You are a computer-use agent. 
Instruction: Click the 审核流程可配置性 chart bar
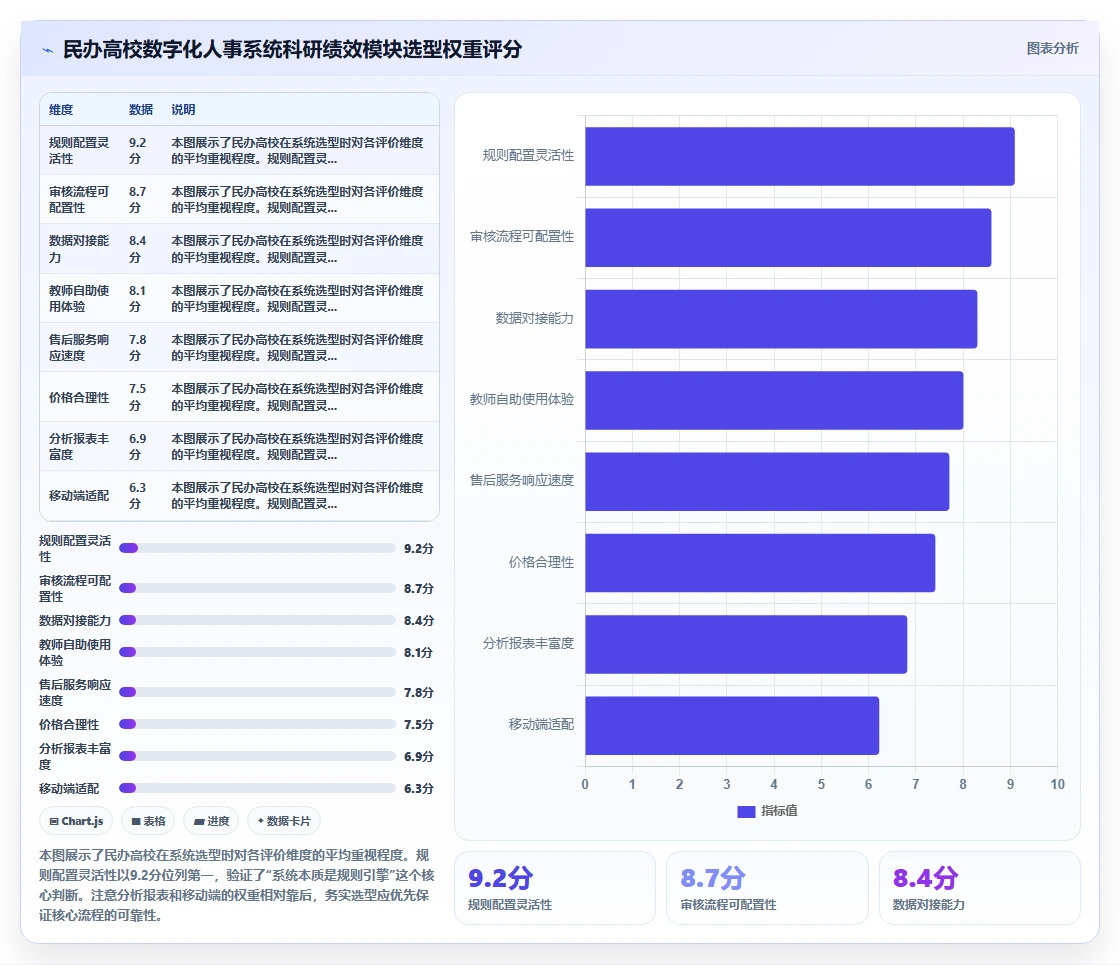click(x=788, y=238)
